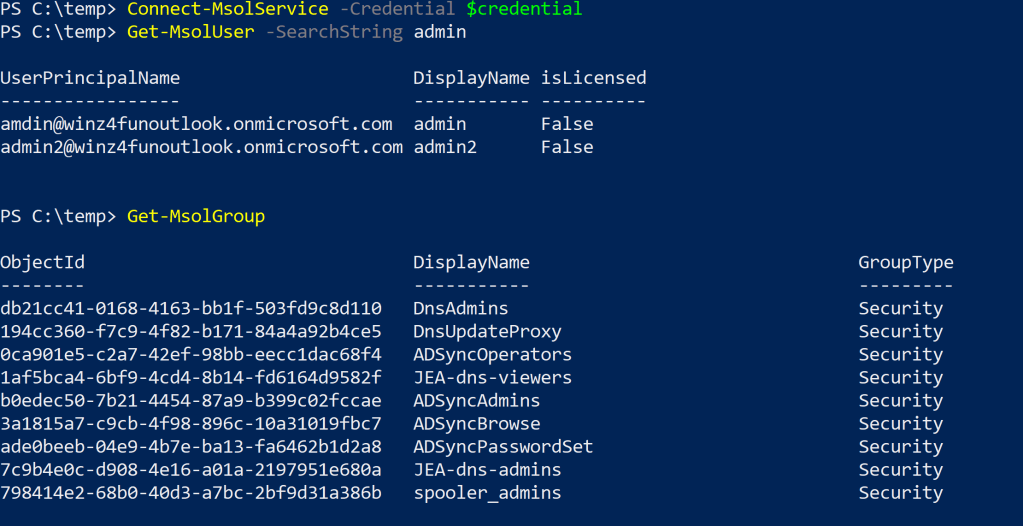Click the spooler_admins group name
The width and height of the screenshot is (1023, 526).
(x=487, y=493)
